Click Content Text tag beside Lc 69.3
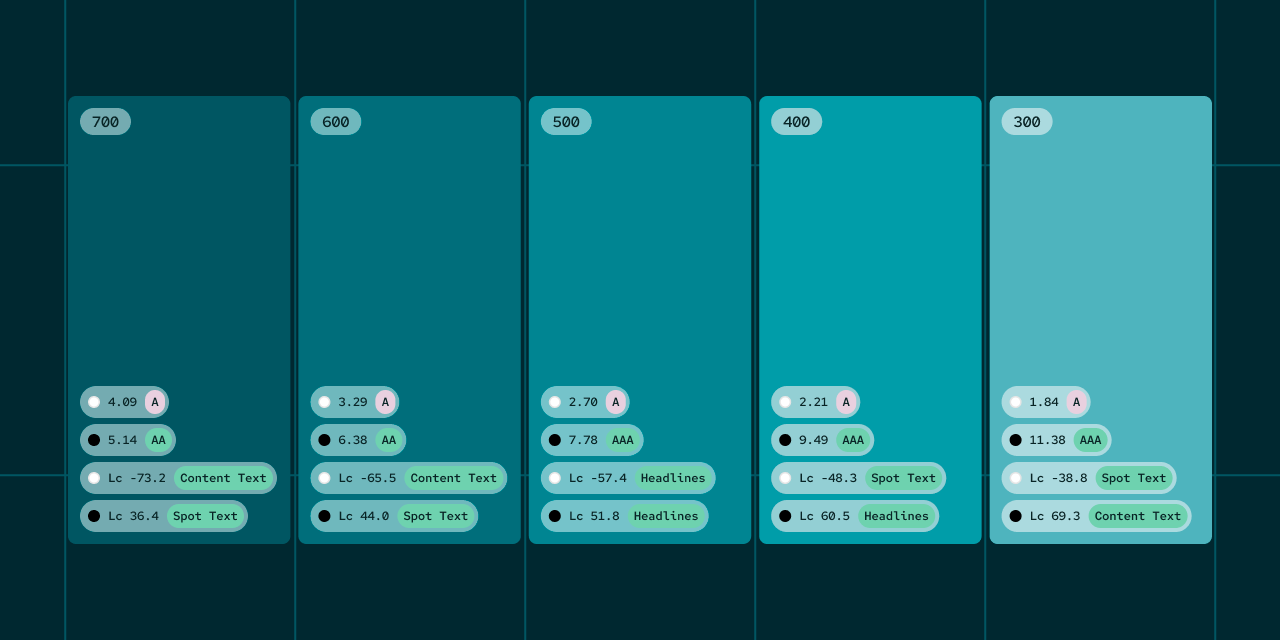The image size is (1280, 640). [1138, 516]
